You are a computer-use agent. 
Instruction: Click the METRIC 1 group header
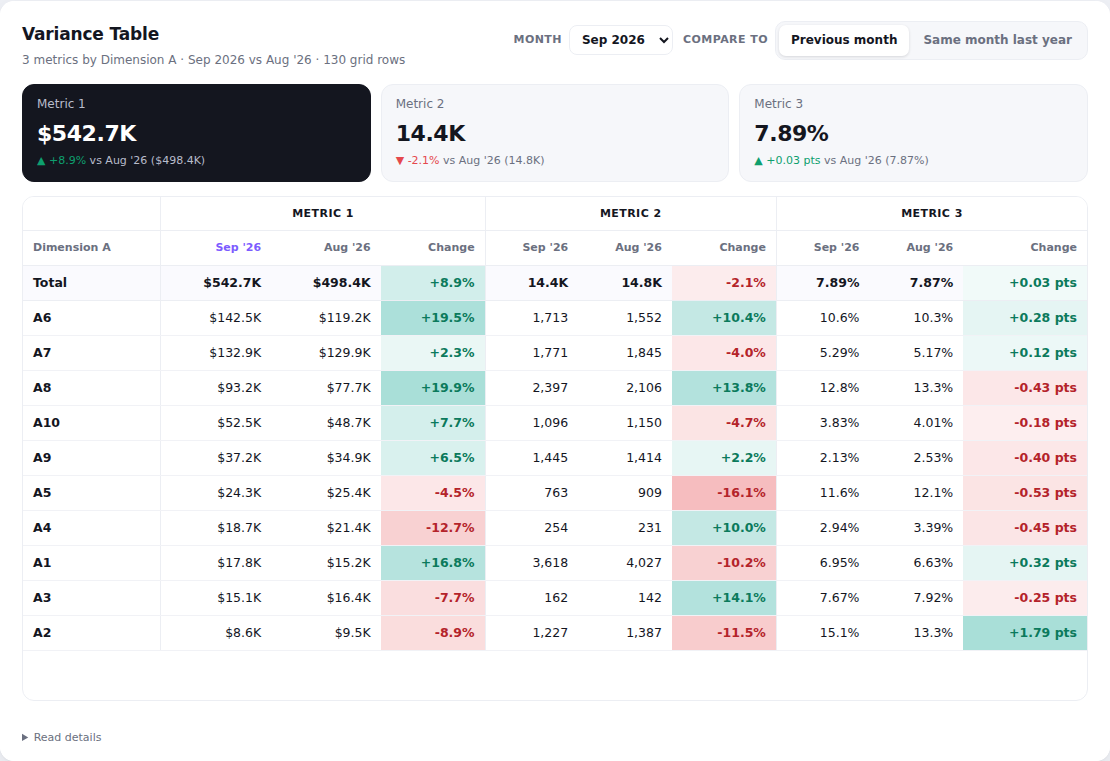click(323, 213)
